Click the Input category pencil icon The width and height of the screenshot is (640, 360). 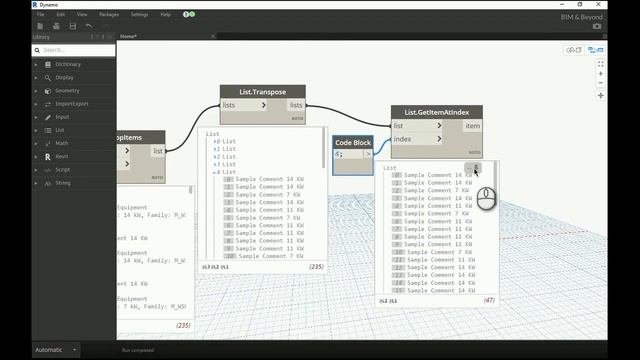click(48, 117)
